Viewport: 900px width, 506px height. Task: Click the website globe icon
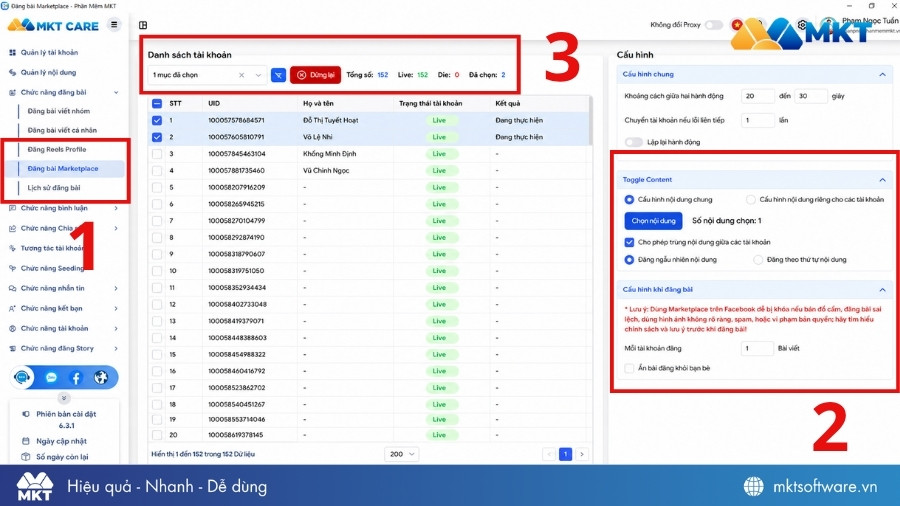coord(101,377)
